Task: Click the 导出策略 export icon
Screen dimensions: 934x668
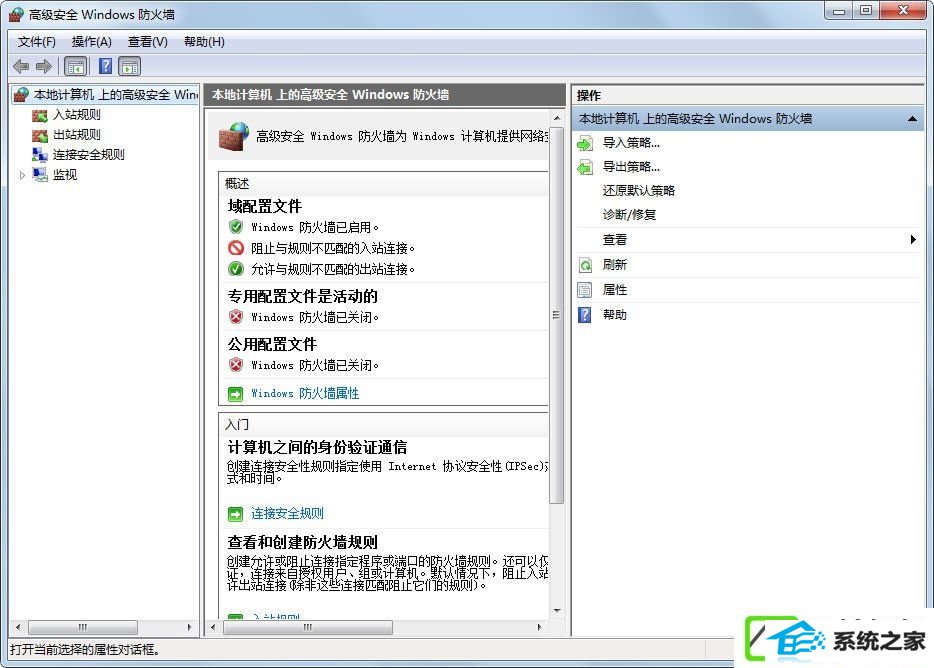Action: point(585,167)
